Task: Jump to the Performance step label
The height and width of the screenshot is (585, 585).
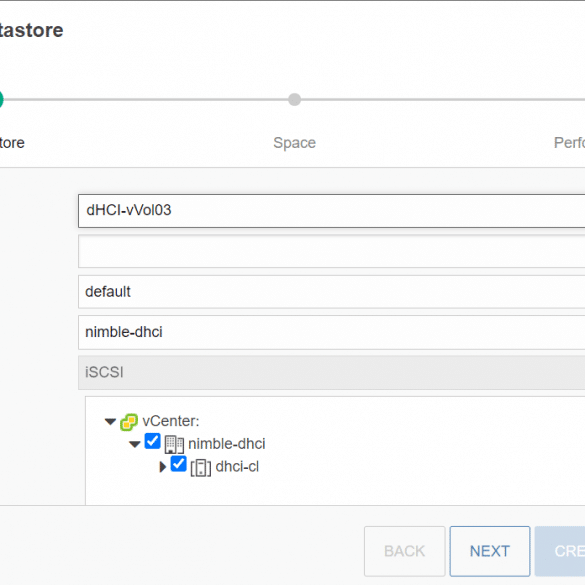Action: tap(569, 143)
